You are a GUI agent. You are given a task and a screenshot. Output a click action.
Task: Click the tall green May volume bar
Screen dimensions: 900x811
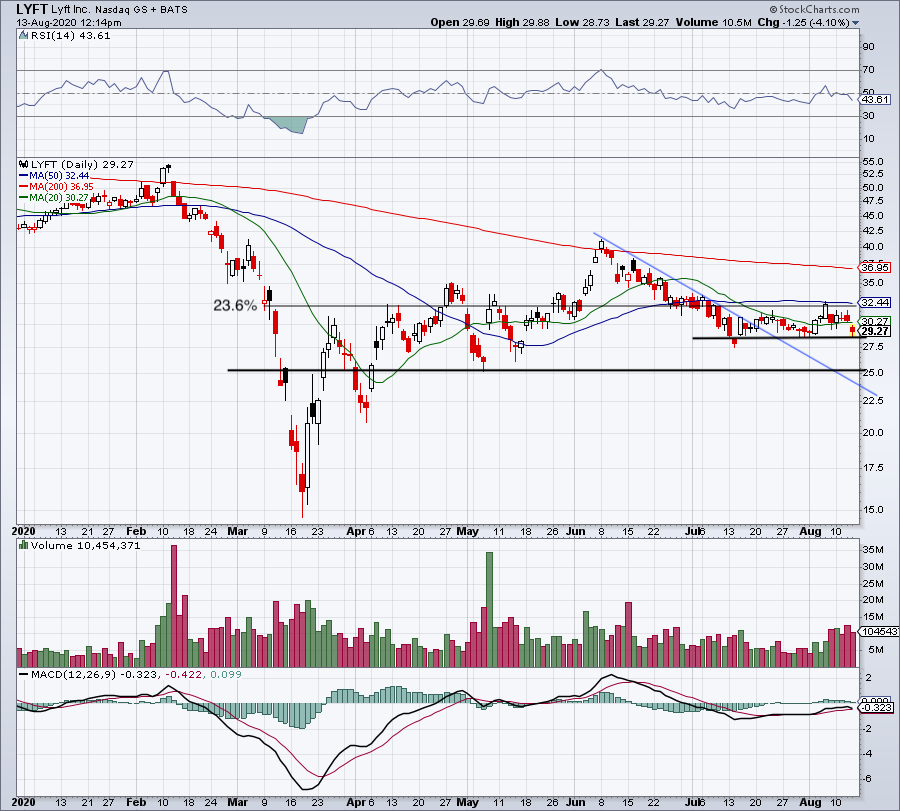[x=489, y=609]
